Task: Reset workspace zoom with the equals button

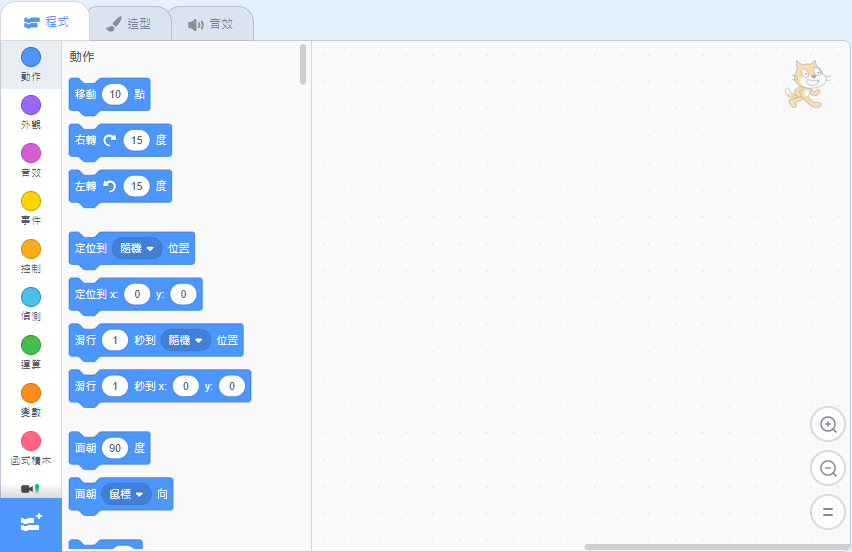Action: (x=827, y=512)
